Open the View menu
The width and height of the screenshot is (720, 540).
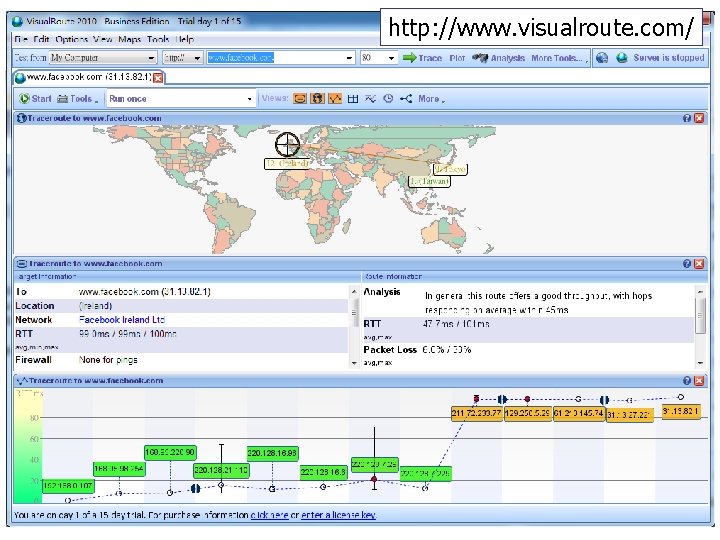click(x=103, y=39)
